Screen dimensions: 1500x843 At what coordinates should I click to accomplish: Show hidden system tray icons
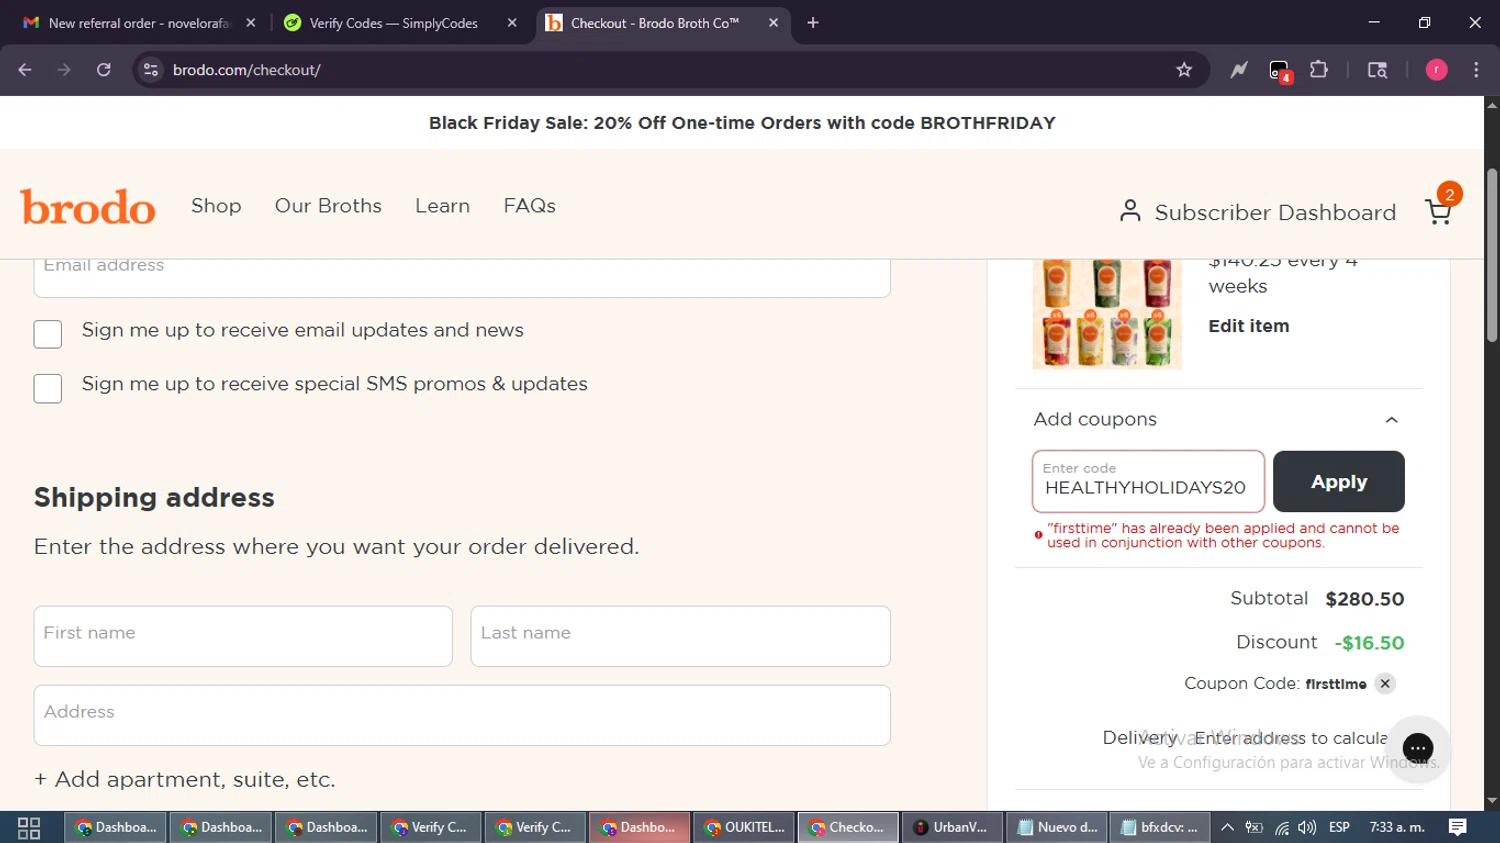[1227, 827]
